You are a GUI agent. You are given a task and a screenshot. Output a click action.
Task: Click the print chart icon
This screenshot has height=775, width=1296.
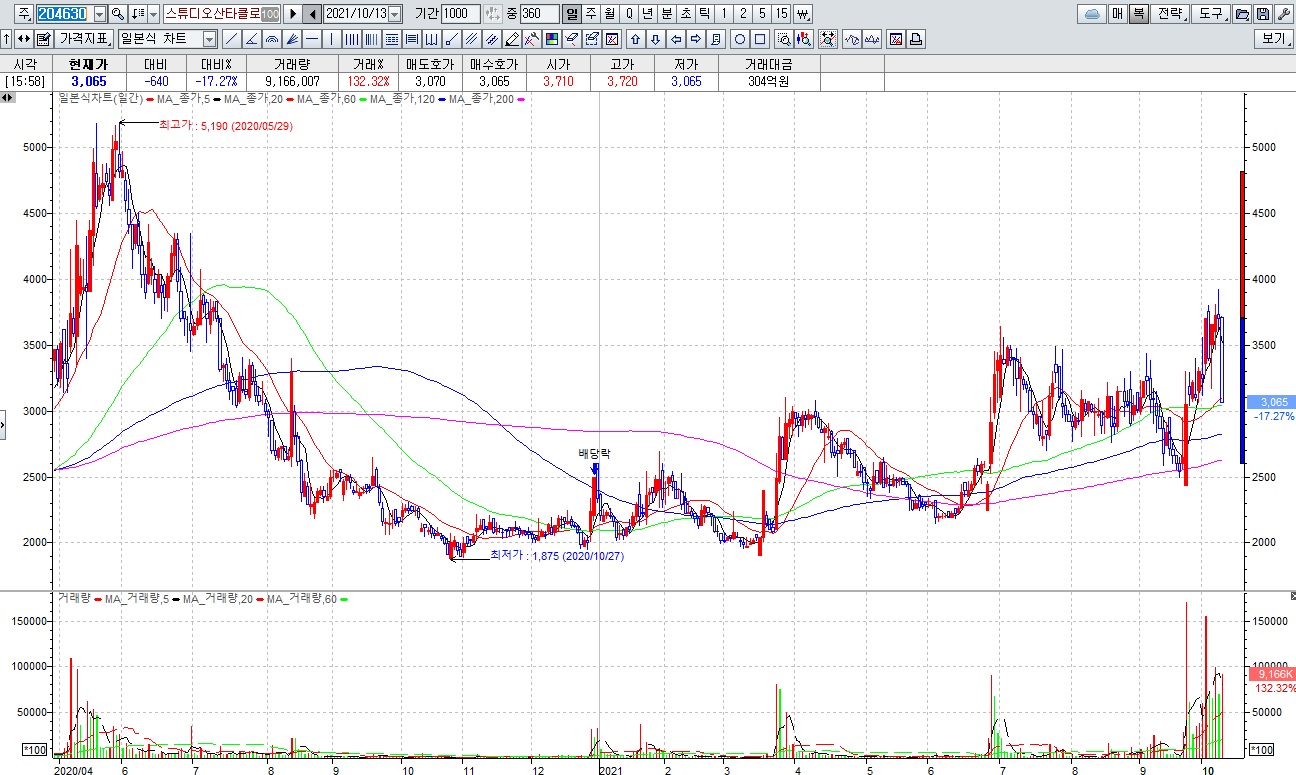pos(916,39)
